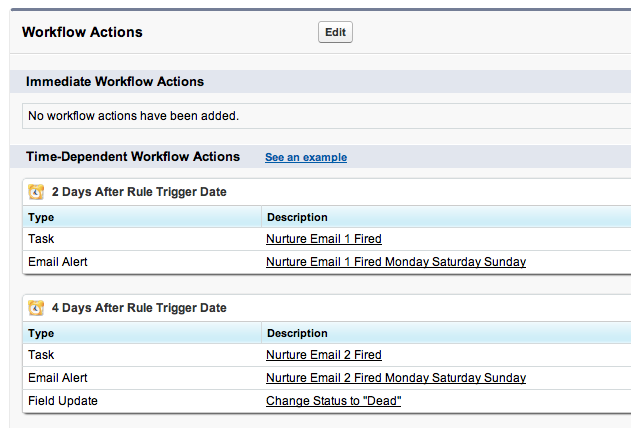631x428 pixels.
Task: Click the Time-Dependent Workflow Actions section header
Action: pyautogui.click(x=133, y=156)
